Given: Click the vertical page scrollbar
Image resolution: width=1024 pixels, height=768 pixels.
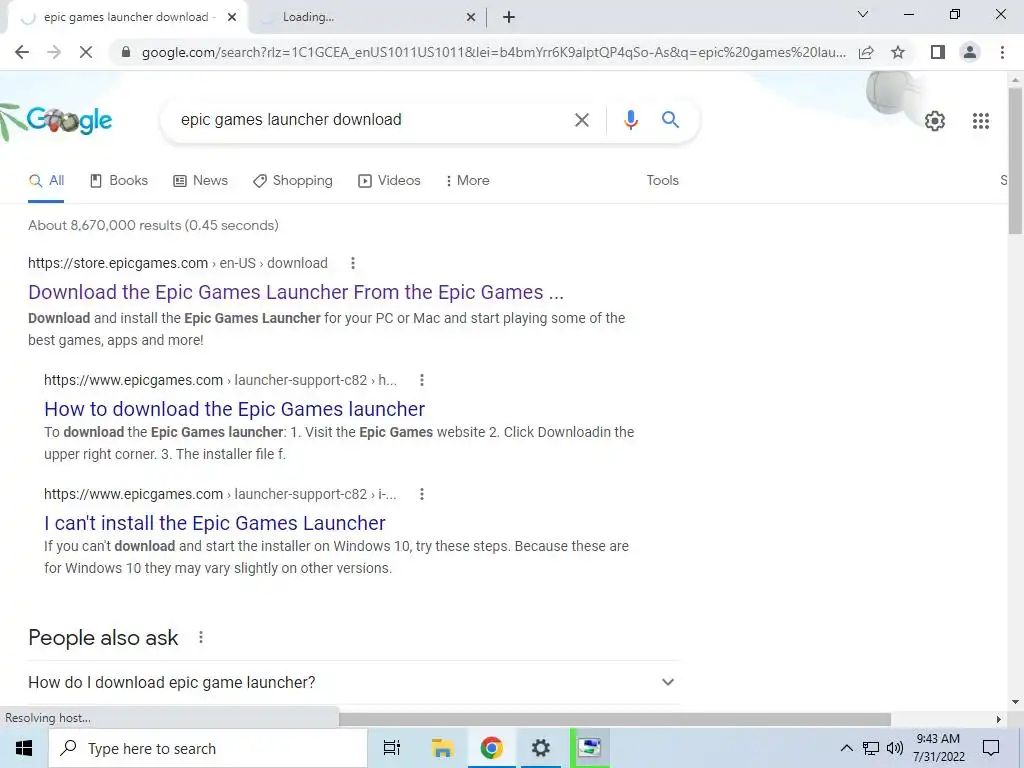Looking at the screenshot, I should (1015, 161).
